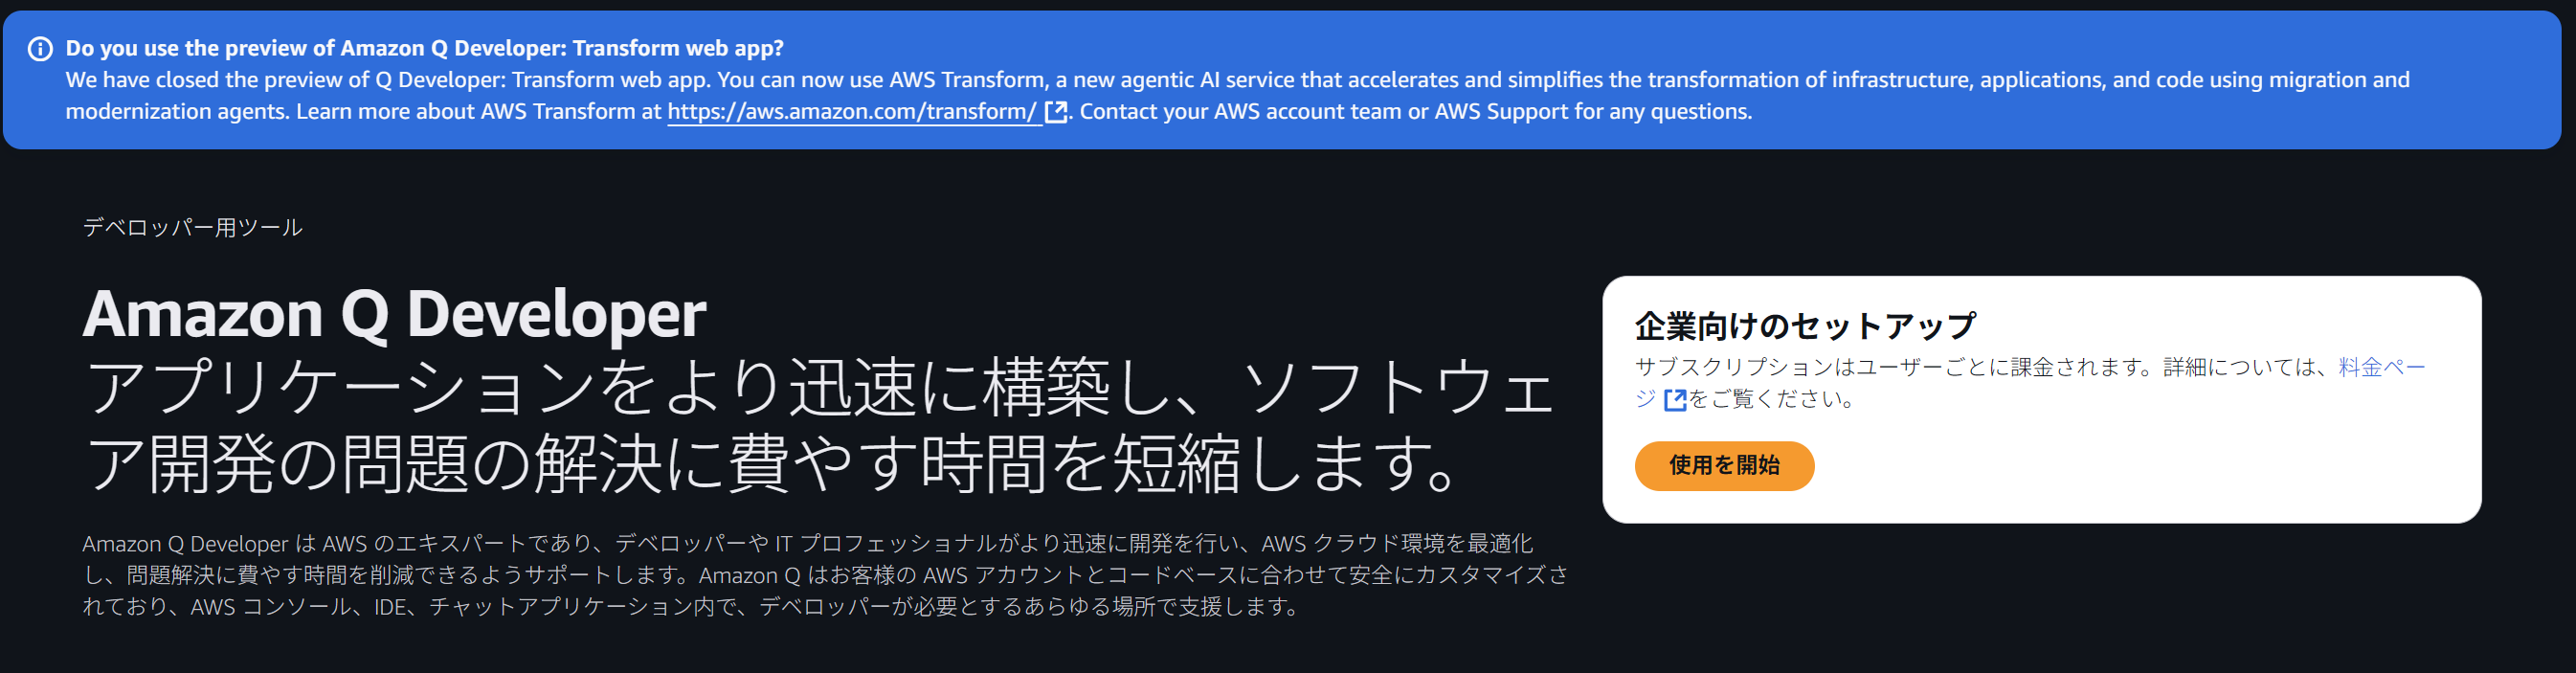The height and width of the screenshot is (673, 2576).
Task: Click the external-link icon after the transform URL
Action: [x=1055, y=112]
